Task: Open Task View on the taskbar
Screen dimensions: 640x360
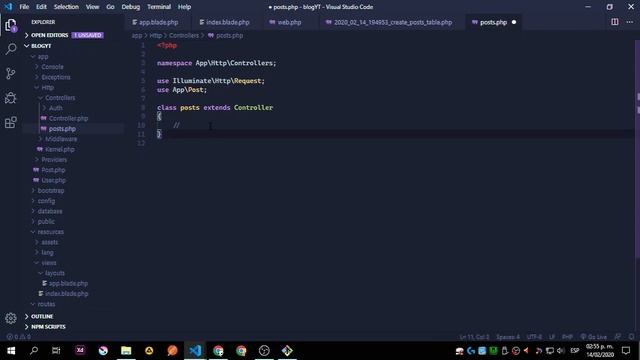Action: 56,351
